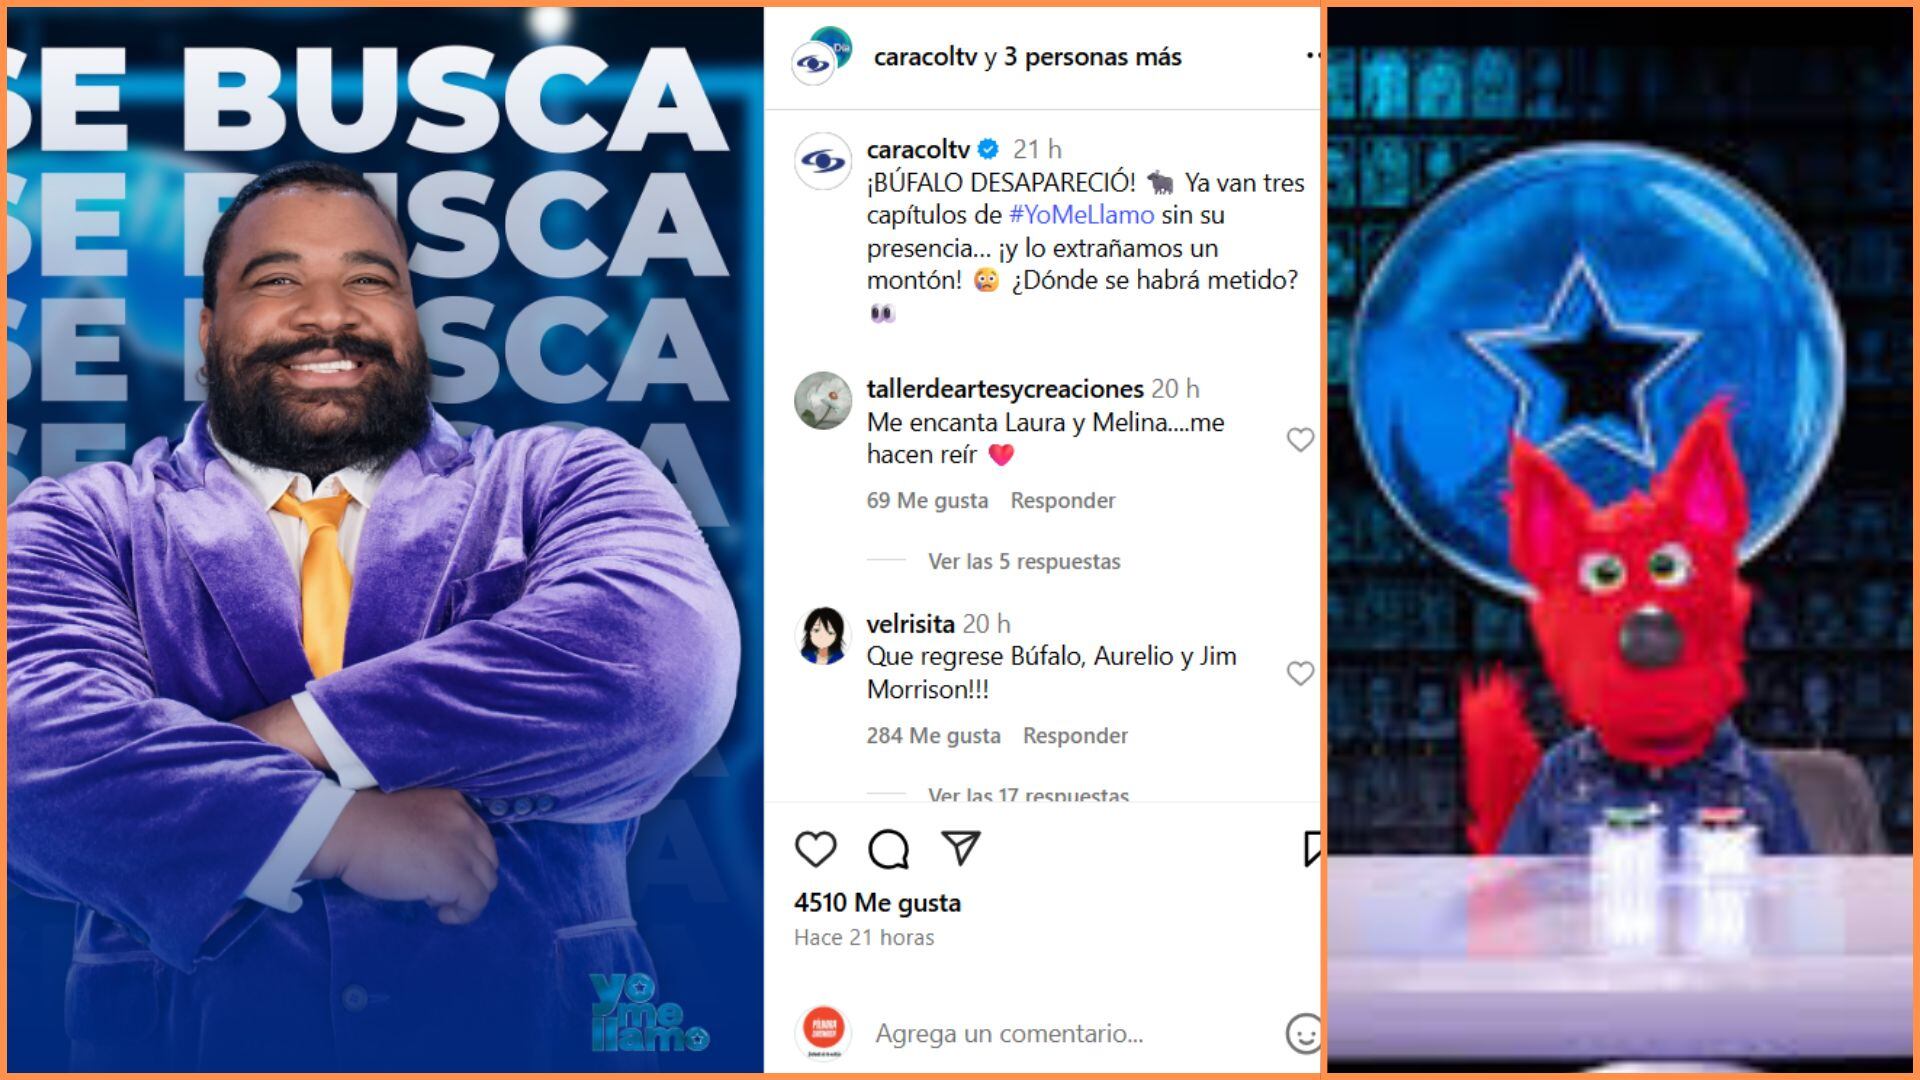Open velrisita's profile picture
1920x1080 pixels.
tap(822, 635)
